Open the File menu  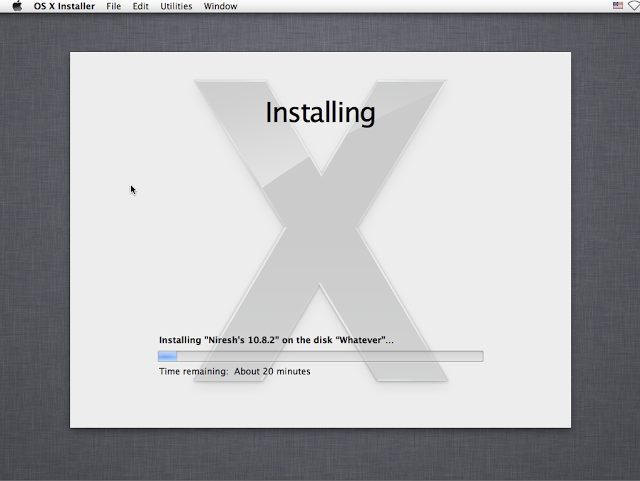pos(114,6)
